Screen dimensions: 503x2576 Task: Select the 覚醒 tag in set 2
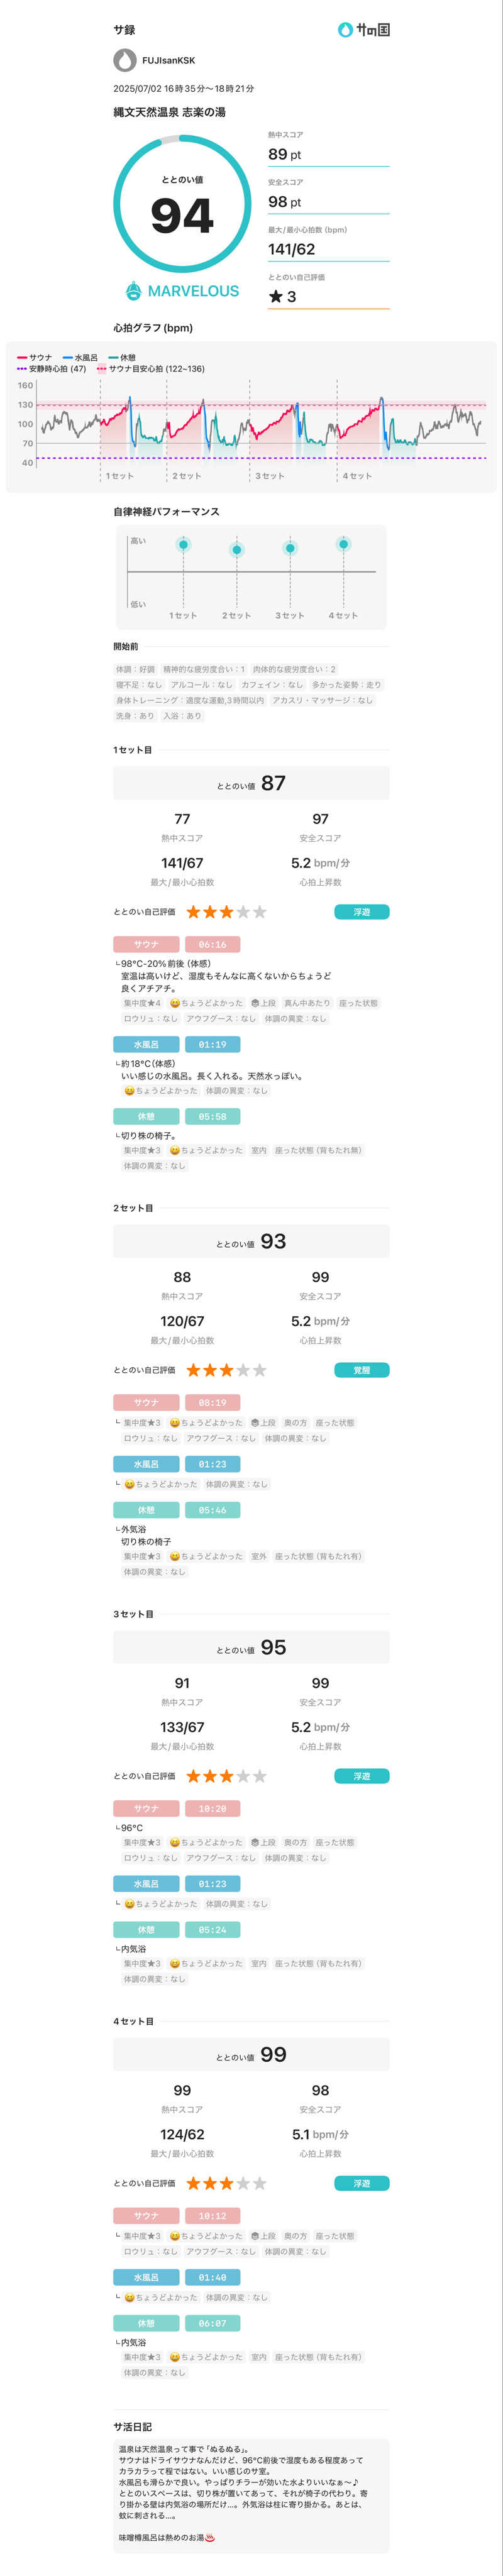point(361,1370)
